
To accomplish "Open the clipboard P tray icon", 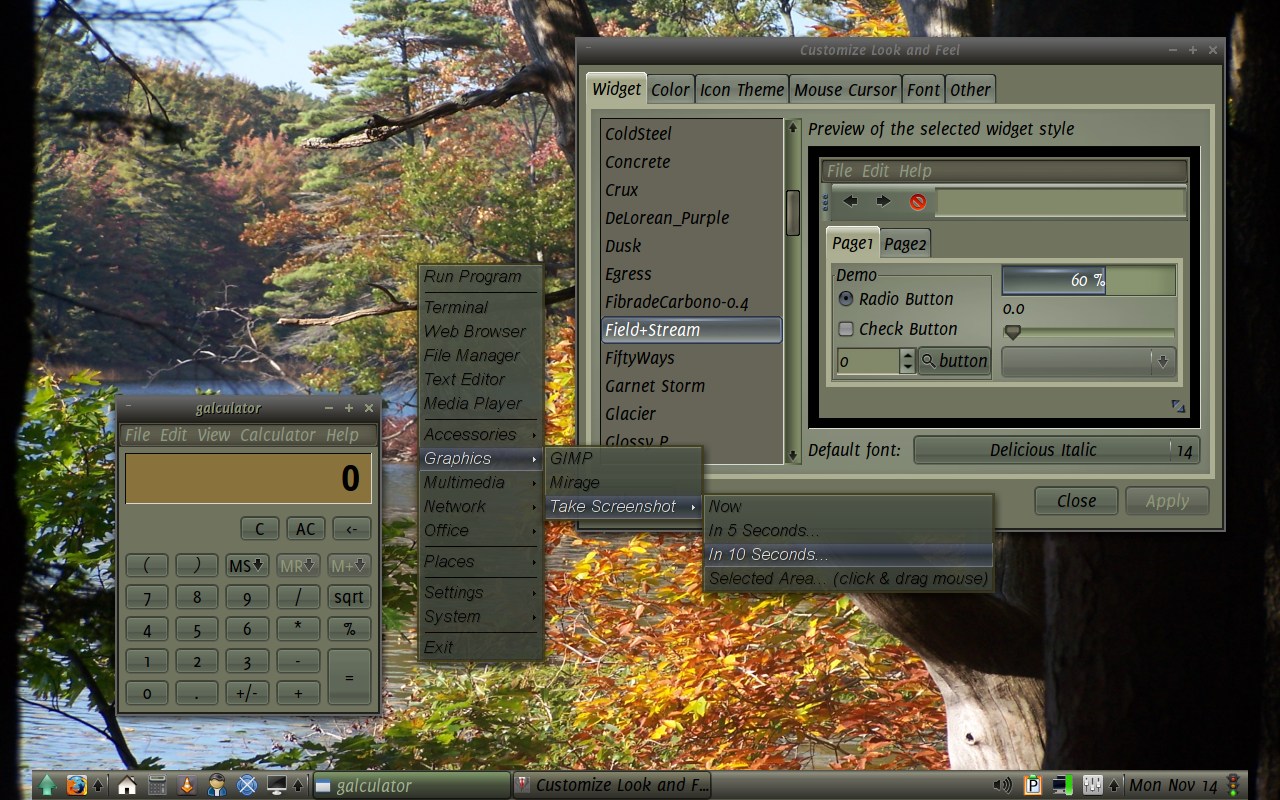I will tap(1033, 785).
